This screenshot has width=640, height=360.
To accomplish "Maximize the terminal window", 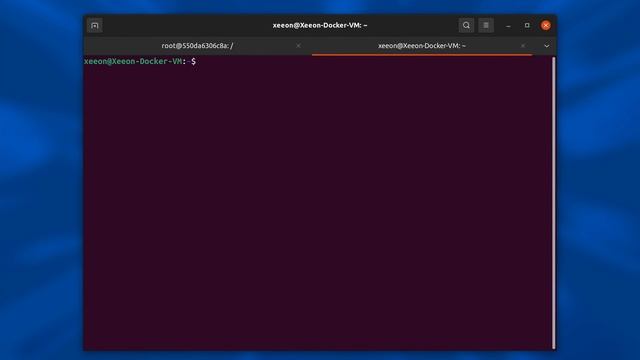I will click(x=527, y=25).
